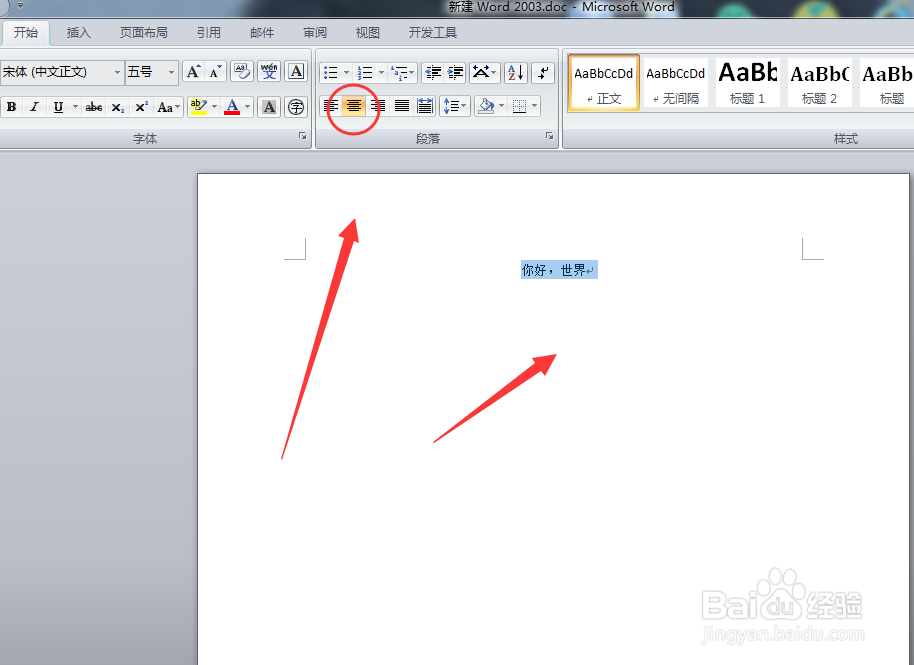Open borders dropdown arrow
Viewport: 914px width, 665px height.
pos(535,106)
